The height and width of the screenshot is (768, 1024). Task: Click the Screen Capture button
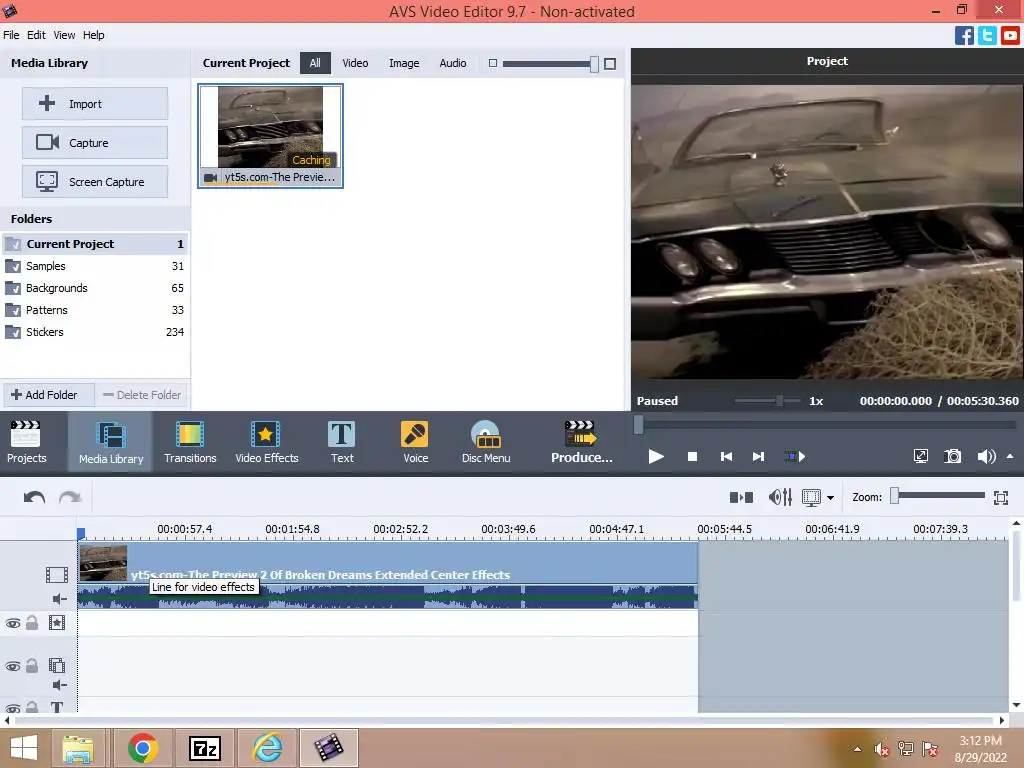[x=95, y=182]
